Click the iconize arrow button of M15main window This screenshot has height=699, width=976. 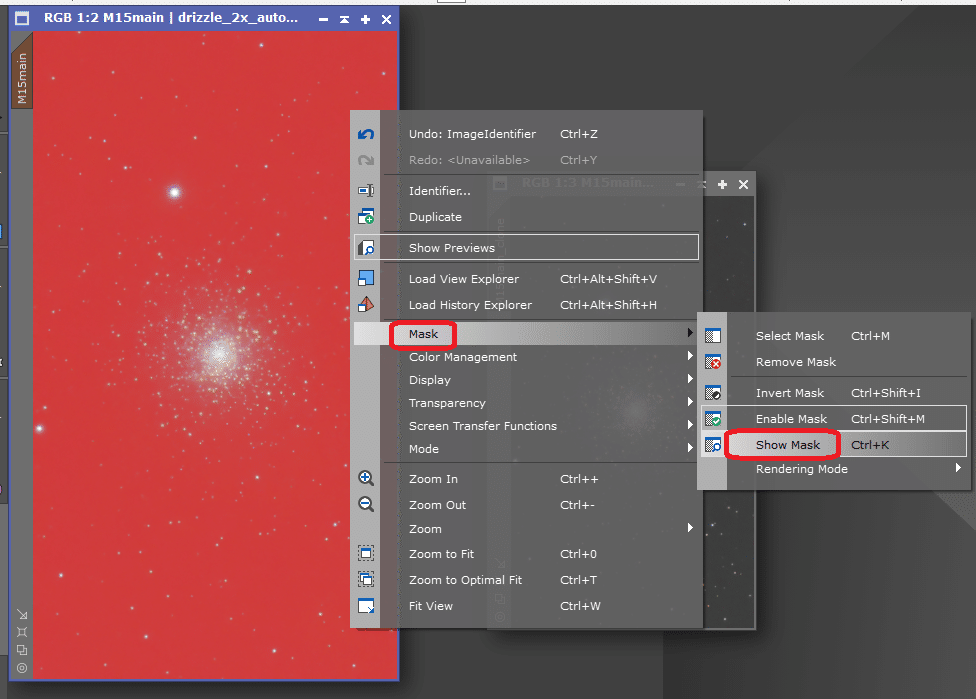tap(344, 19)
